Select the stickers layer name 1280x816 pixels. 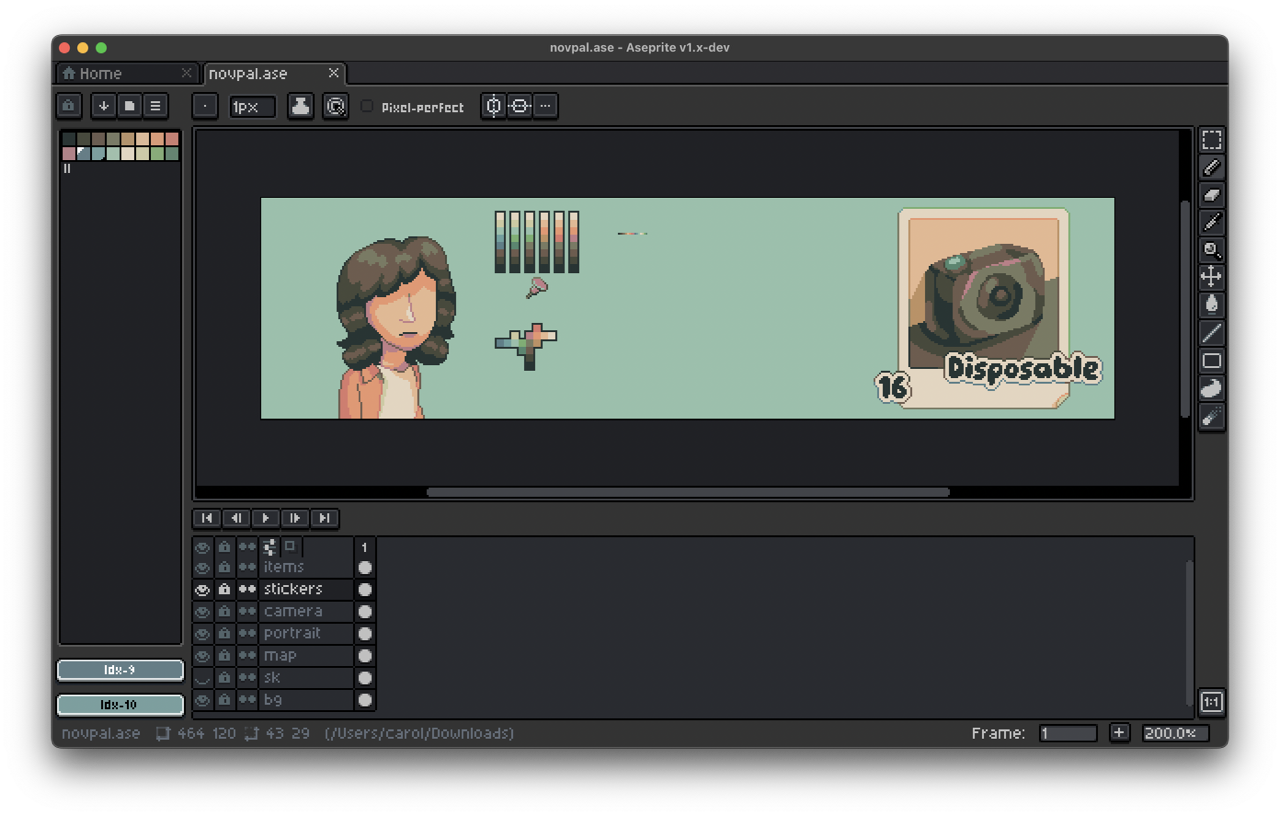pyautogui.click(x=305, y=590)
